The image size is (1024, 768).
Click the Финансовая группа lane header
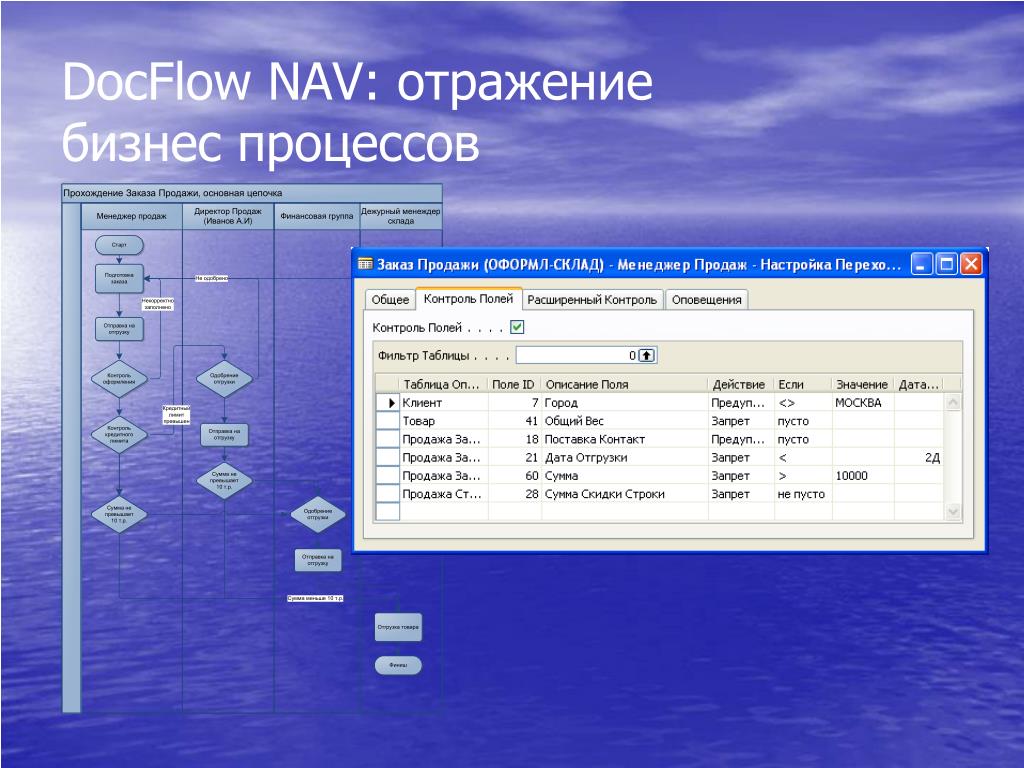pos(317,216)
